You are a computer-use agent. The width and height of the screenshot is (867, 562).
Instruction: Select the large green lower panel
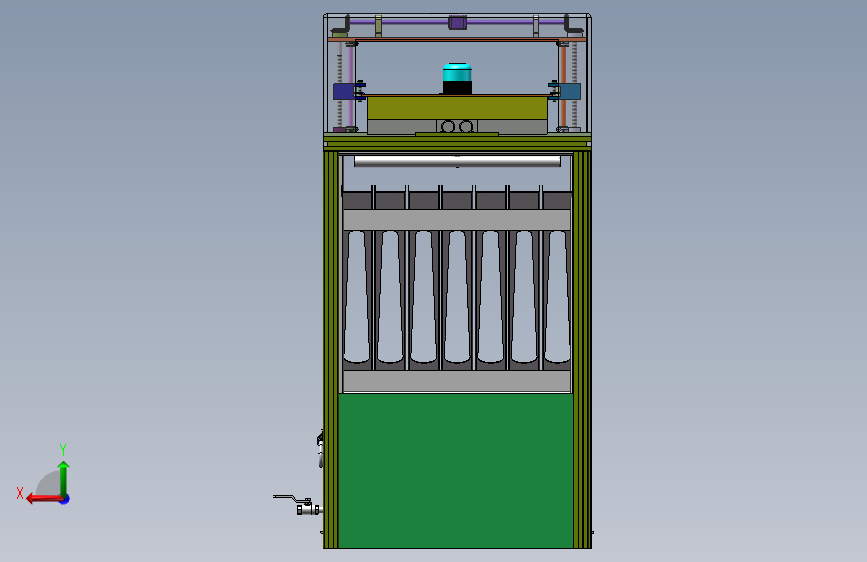456,471
